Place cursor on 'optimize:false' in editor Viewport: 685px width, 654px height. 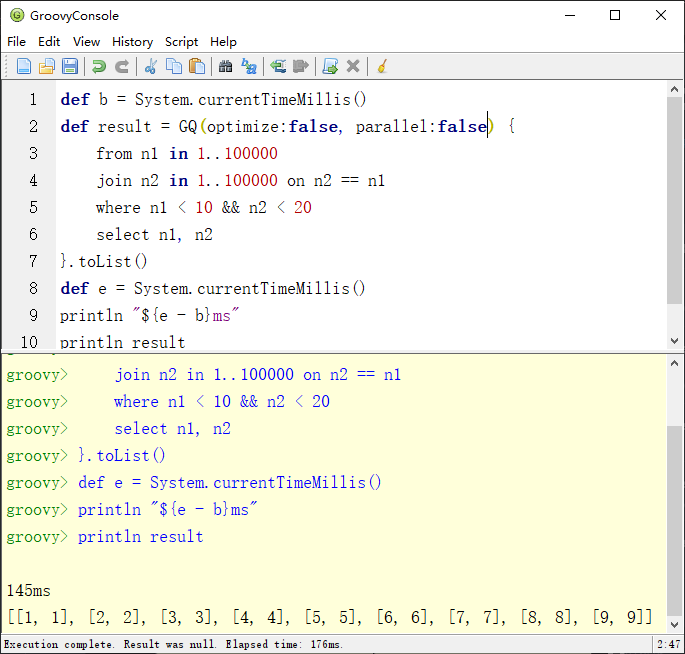273,127
